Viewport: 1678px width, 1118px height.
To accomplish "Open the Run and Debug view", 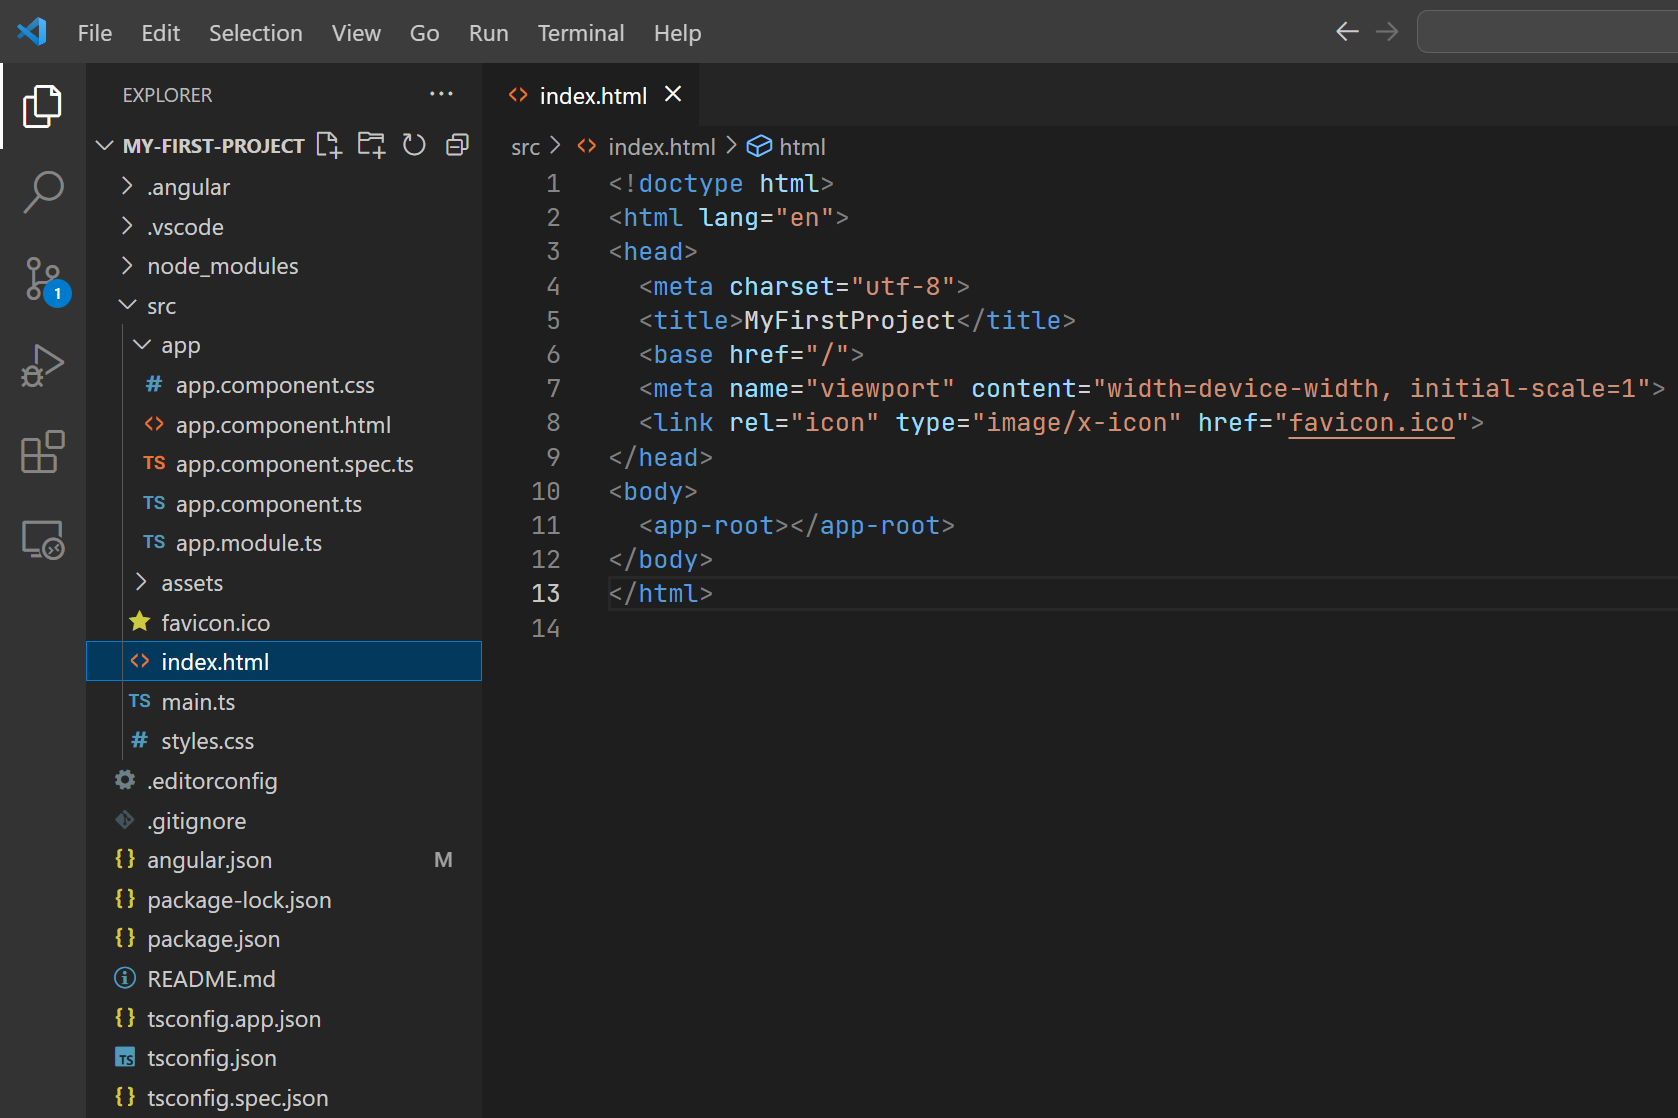I will [43, 366].
